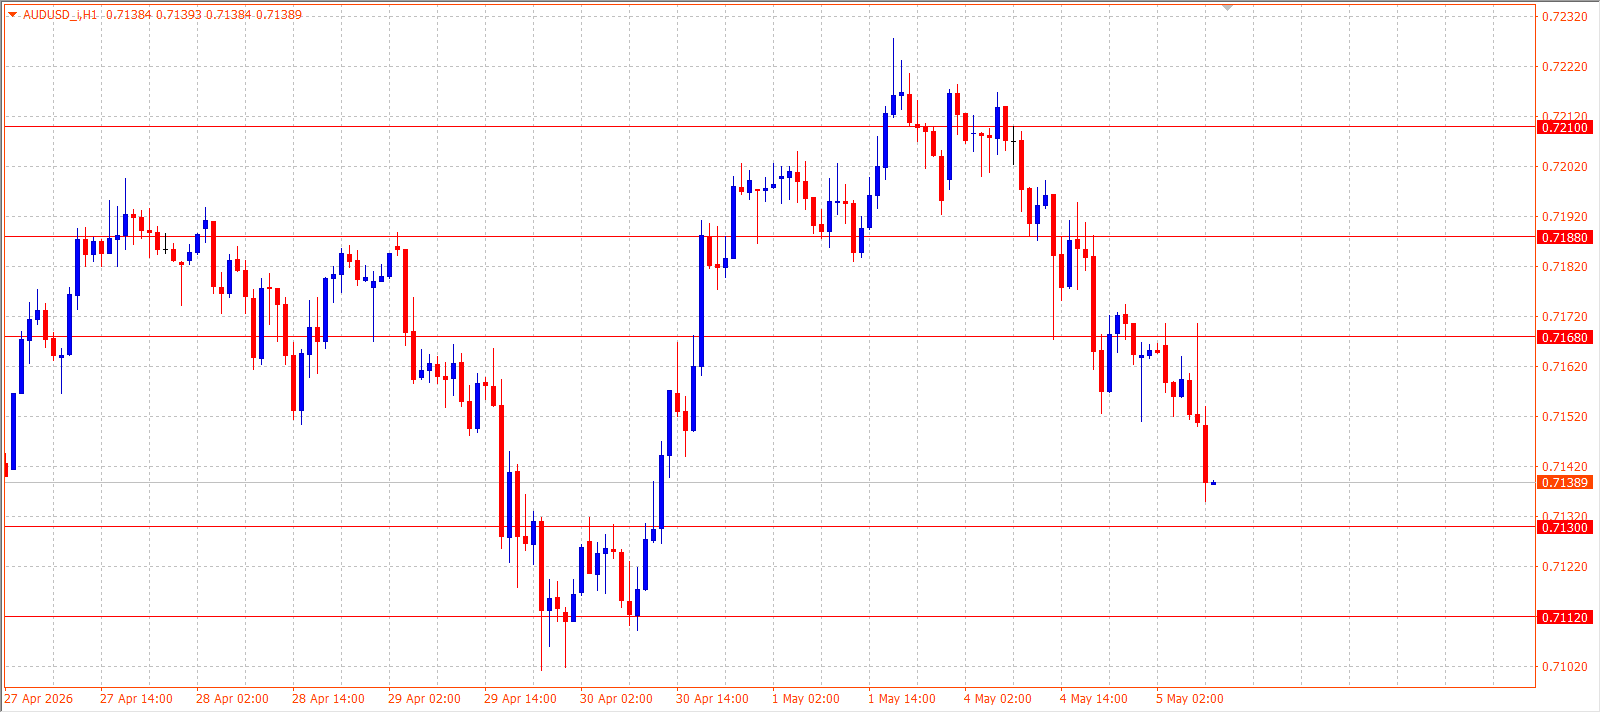This screenshot has height=713, width=1601.
Task: Click the 1 May 02:00 time label
Action: tap(806, 699)
